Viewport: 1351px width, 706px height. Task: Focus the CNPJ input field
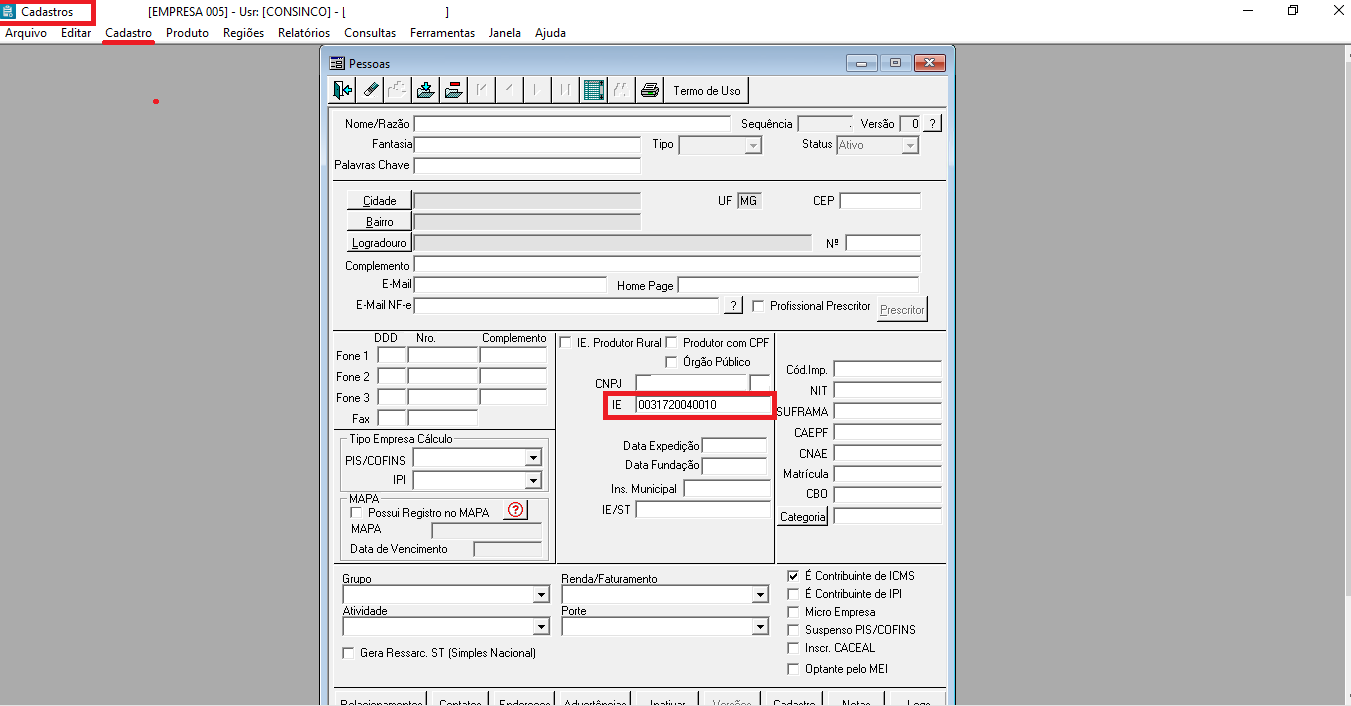pyautogui.click(x=692, y=383)
